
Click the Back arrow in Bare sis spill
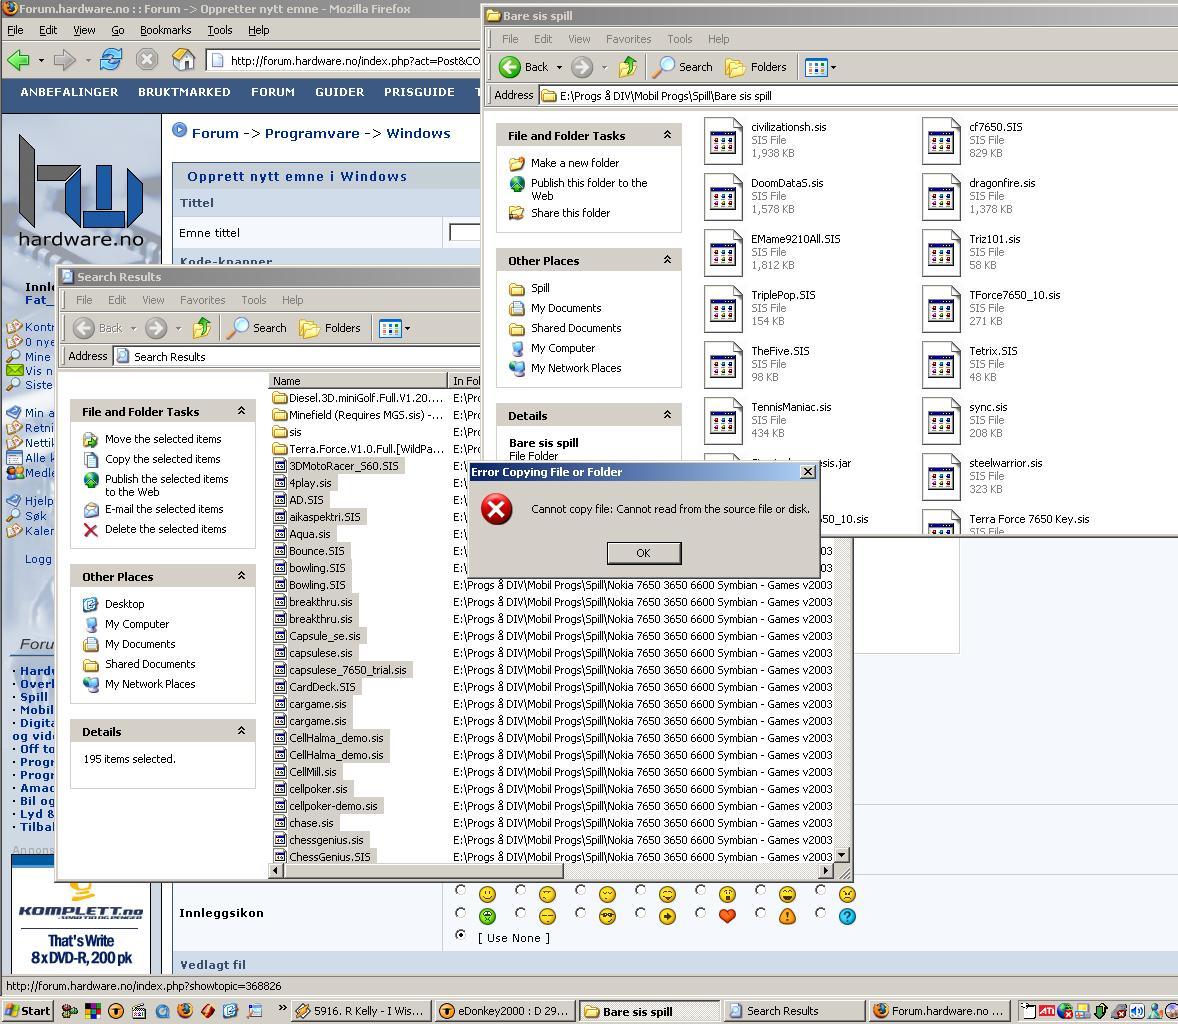(x=524, y=67)
